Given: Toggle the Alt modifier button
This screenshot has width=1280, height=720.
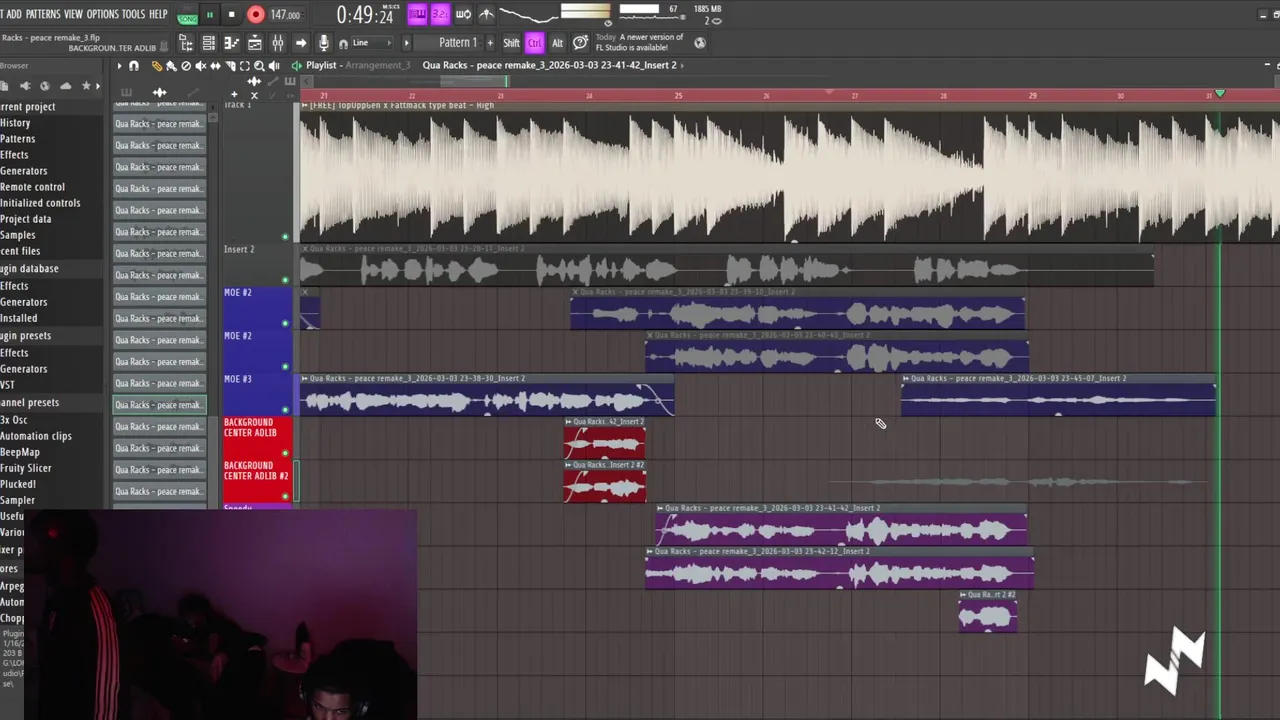Looking at the screenshot, I should pos(557,43).
